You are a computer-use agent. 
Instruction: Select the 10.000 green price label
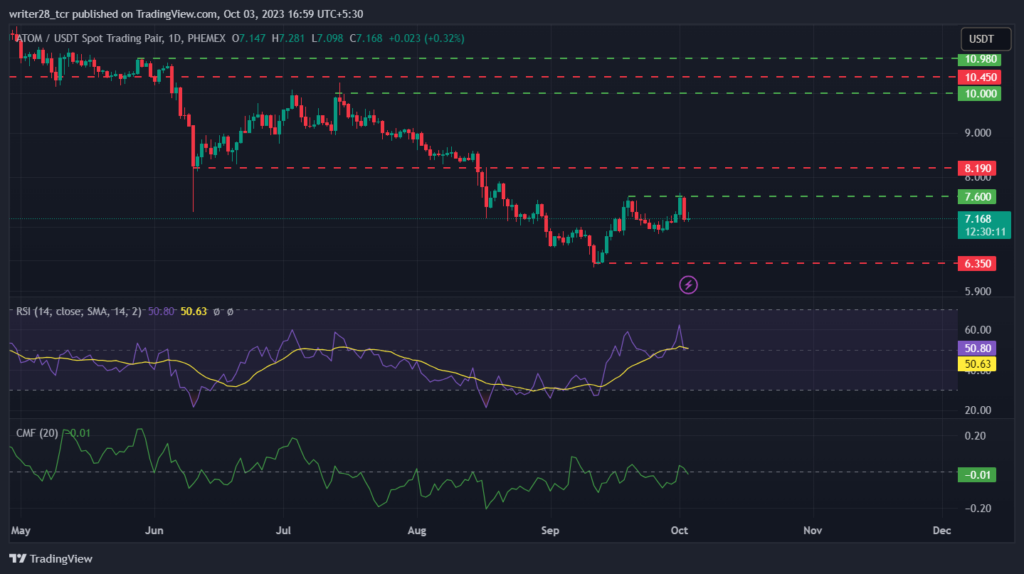pyautogui.click(x=979, y=93)
